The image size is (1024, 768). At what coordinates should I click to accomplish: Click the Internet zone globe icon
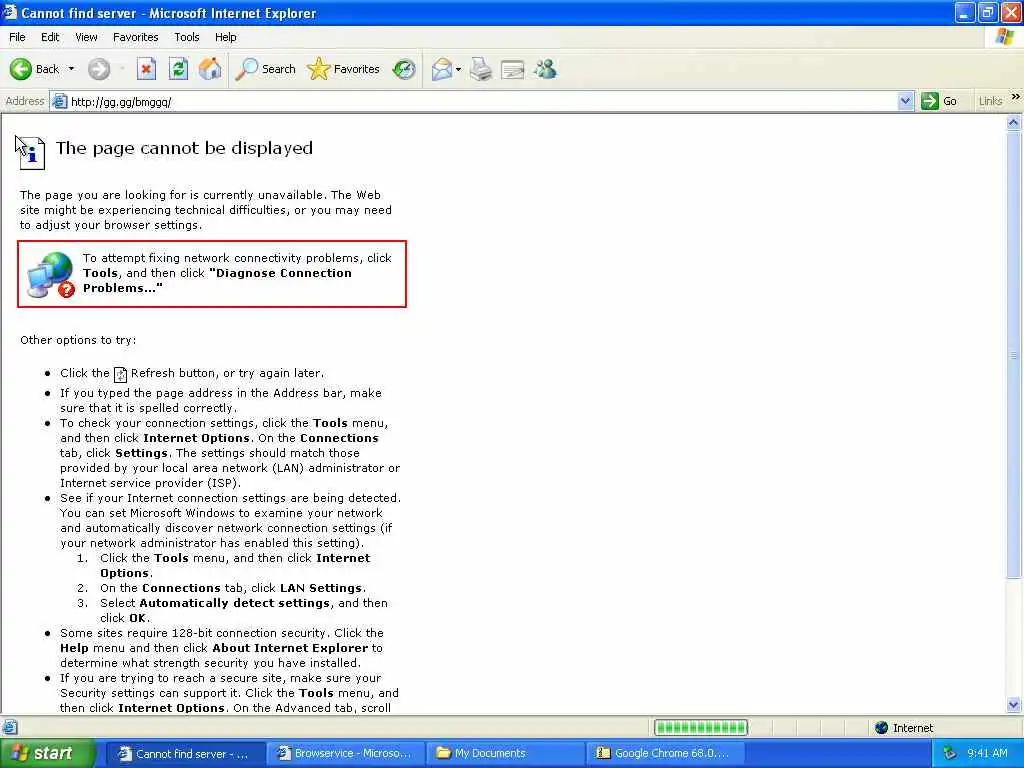882,728
